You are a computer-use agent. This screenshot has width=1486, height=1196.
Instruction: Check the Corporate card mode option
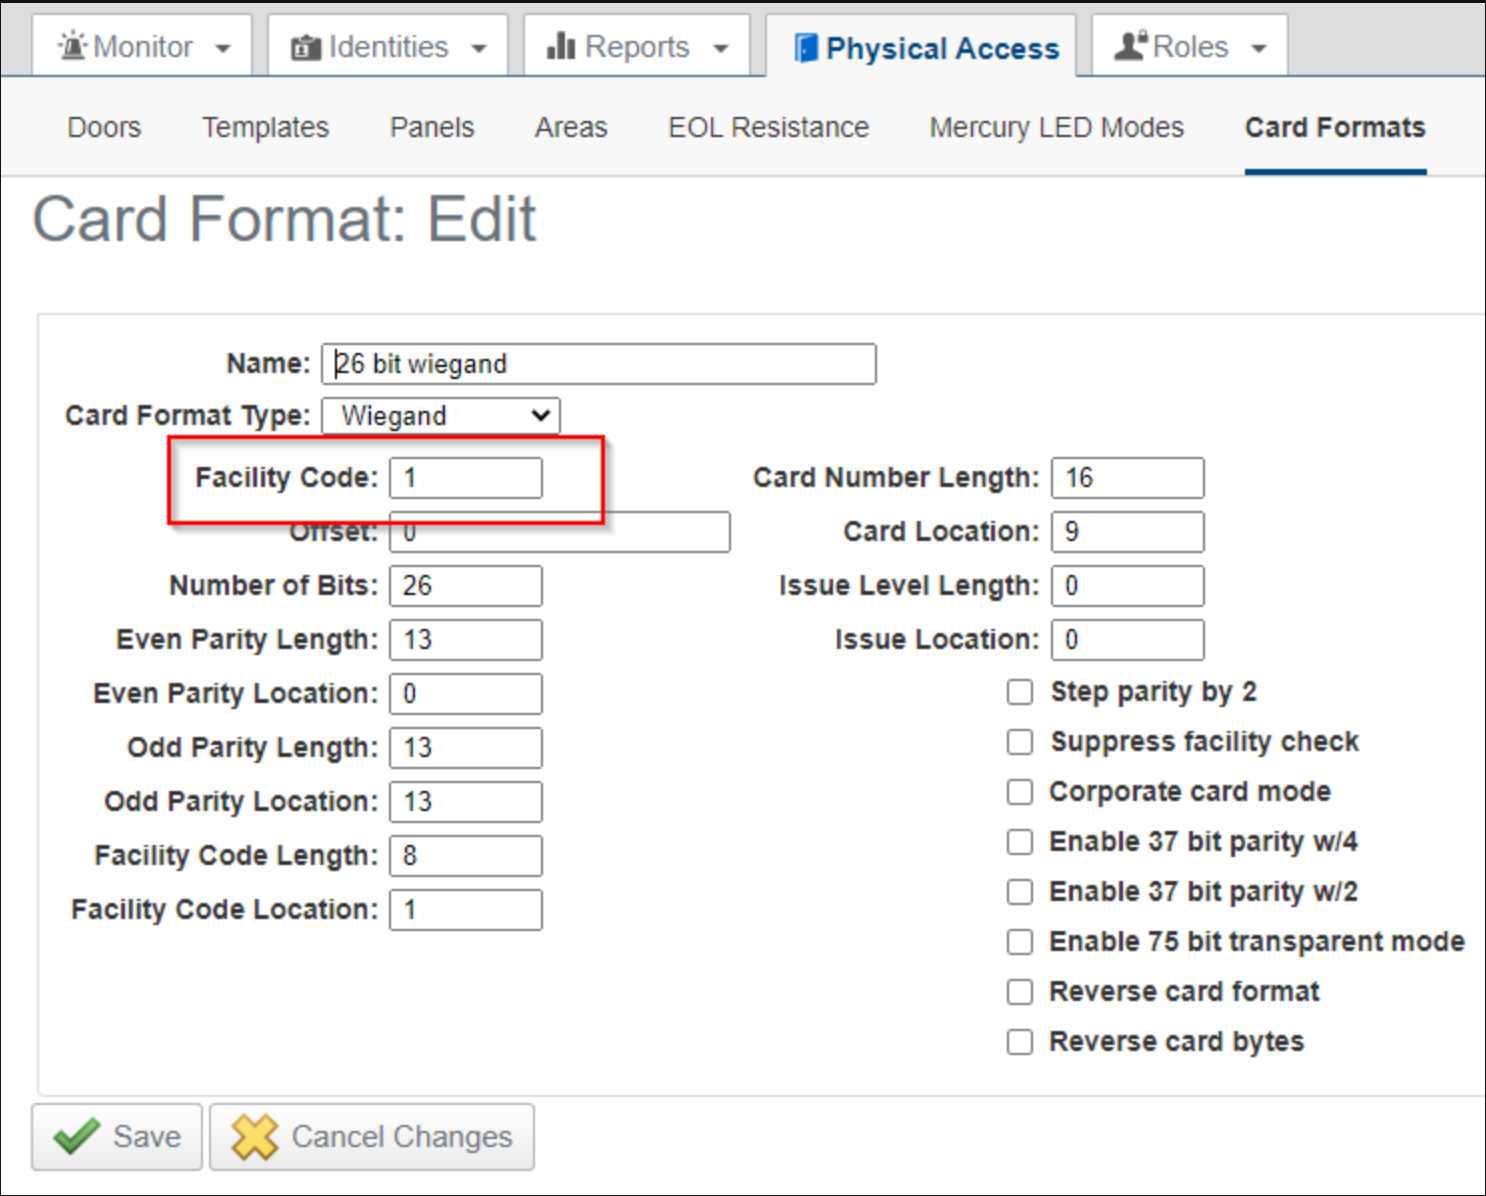point(1019,792)
